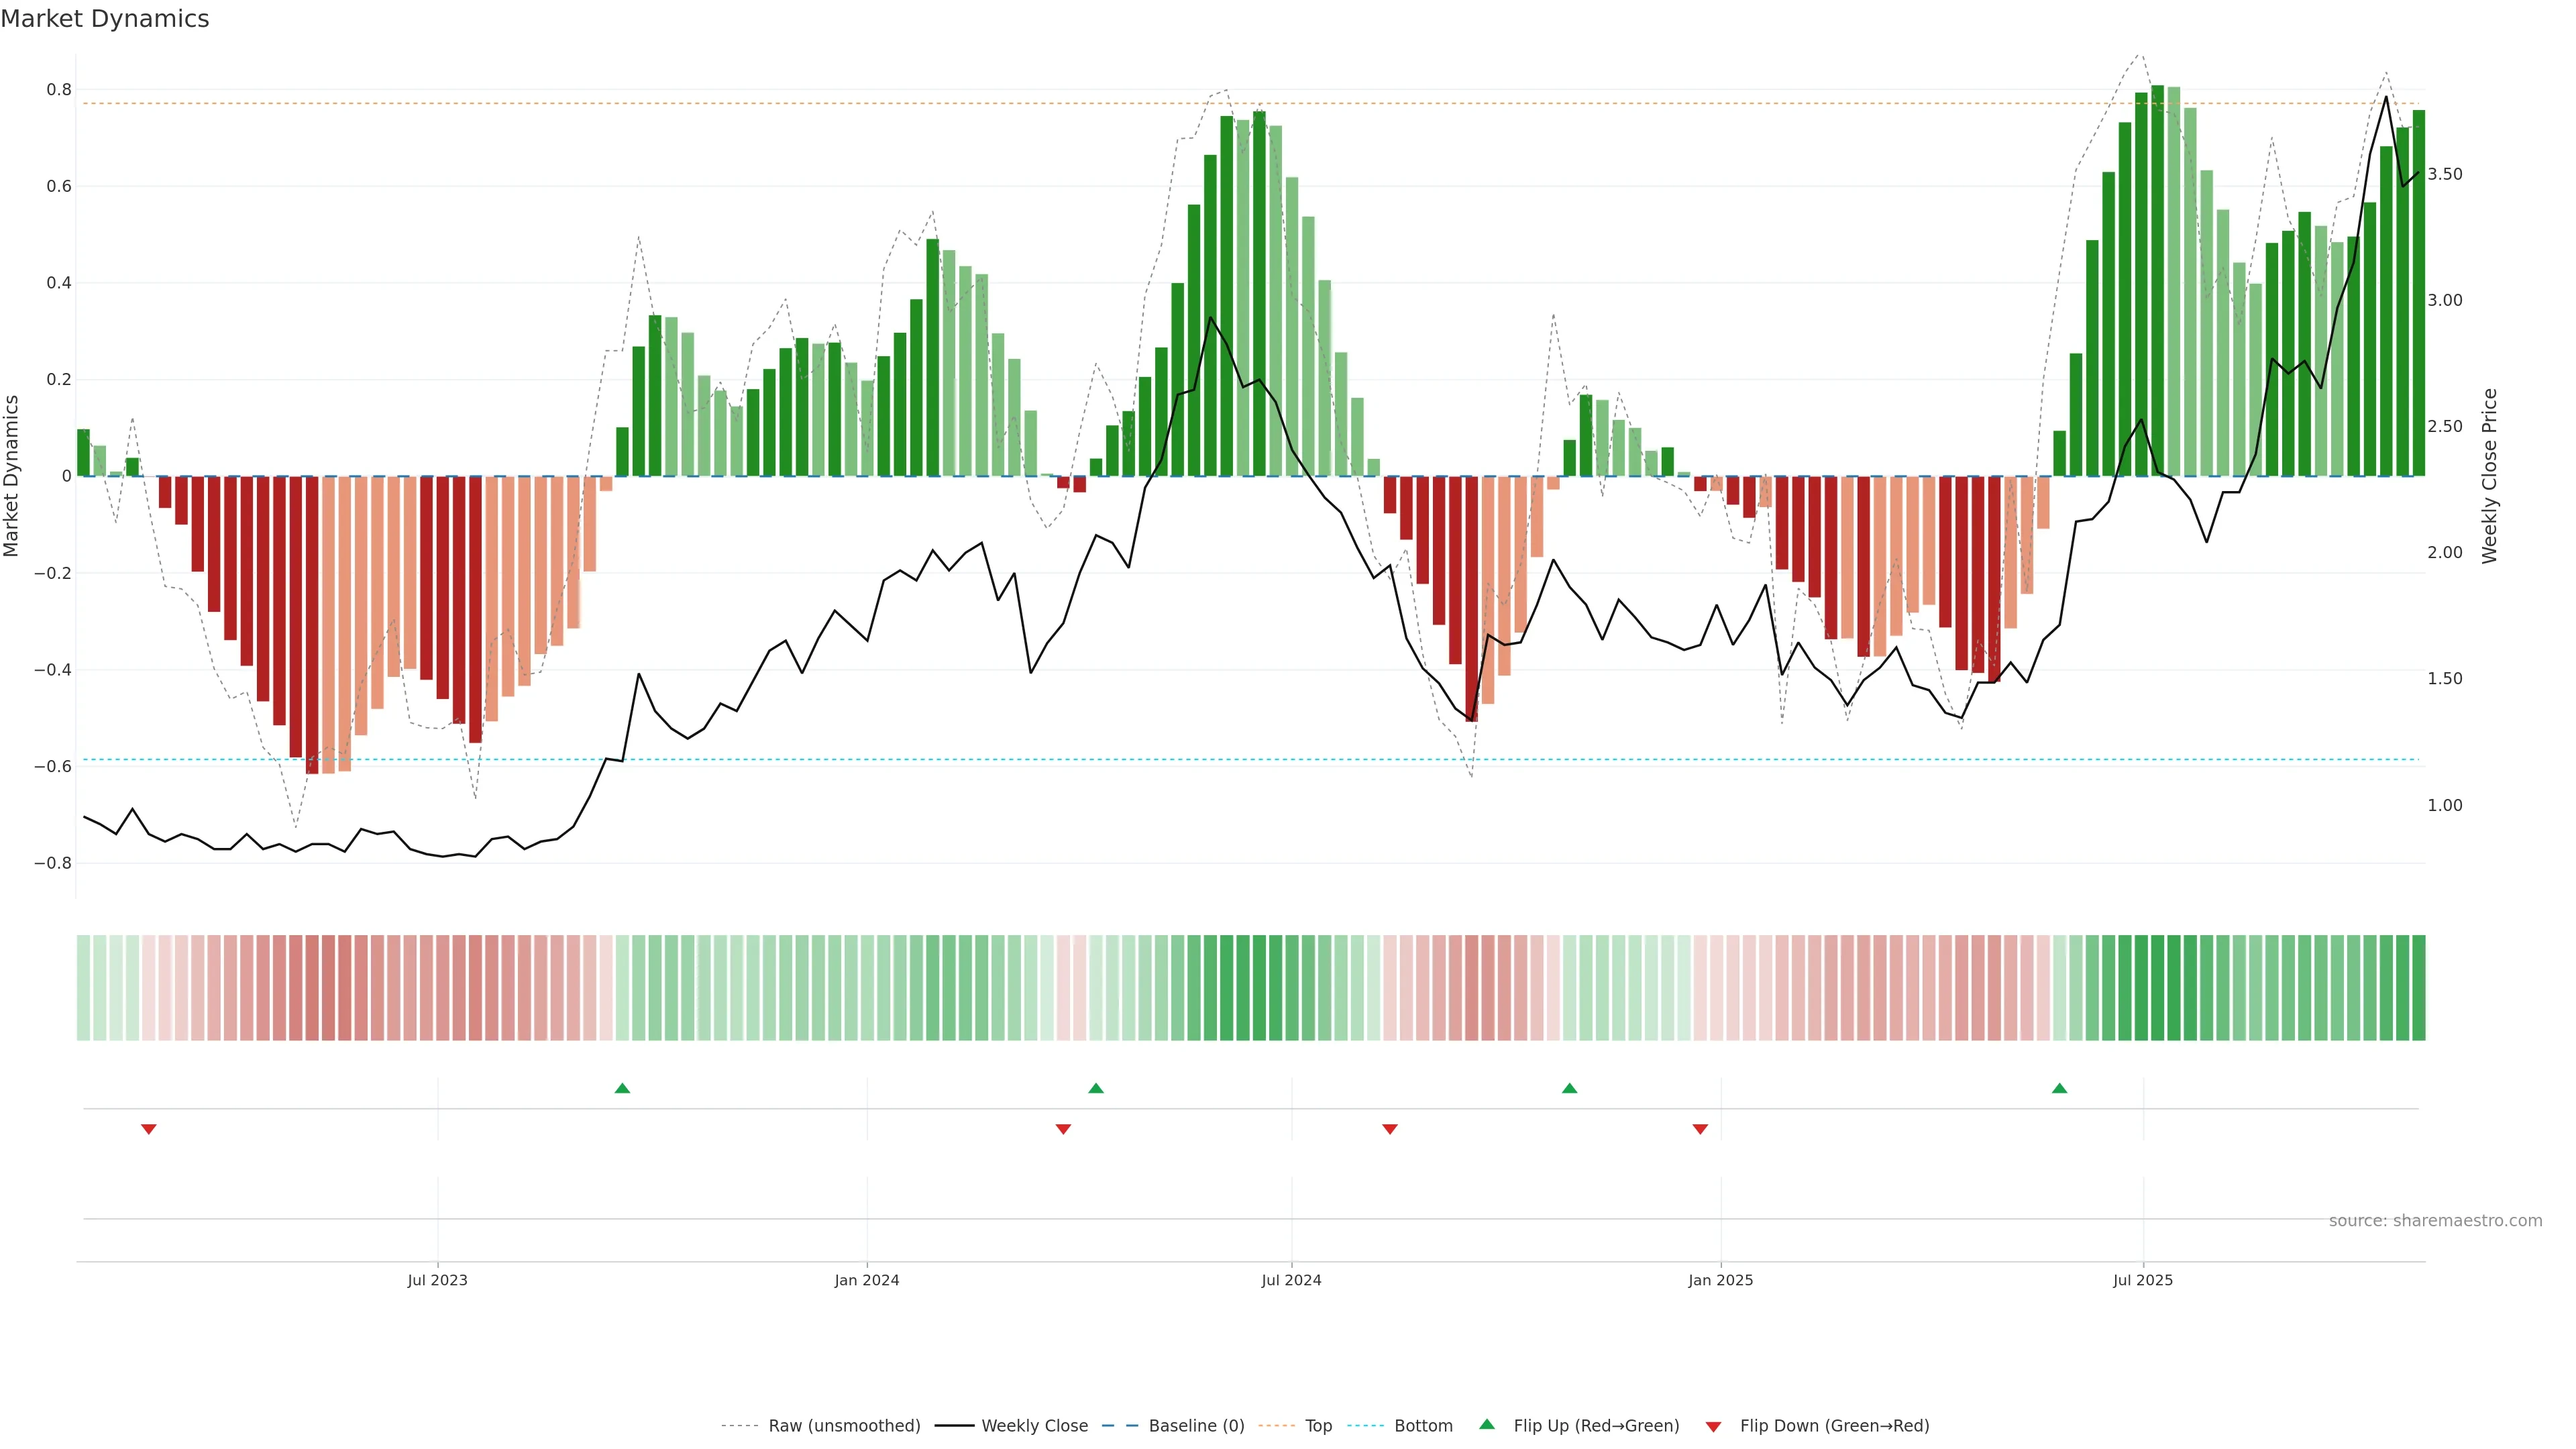
Task: Click the source: sharemaestro.com text
Action: (2435, 1221)
